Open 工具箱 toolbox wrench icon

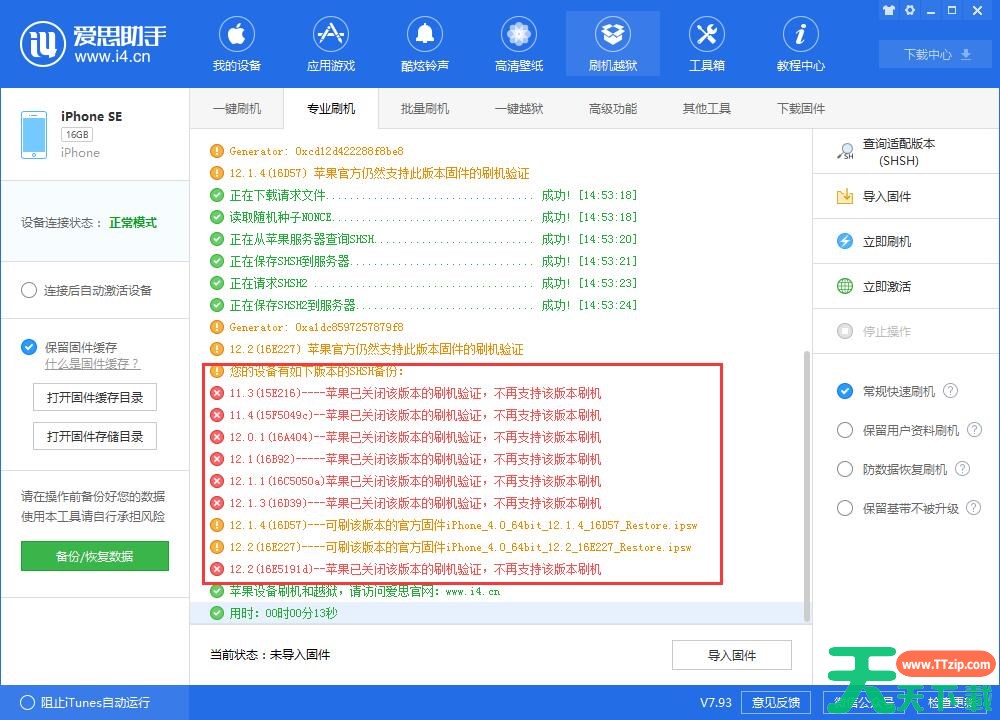pos(707,37)
